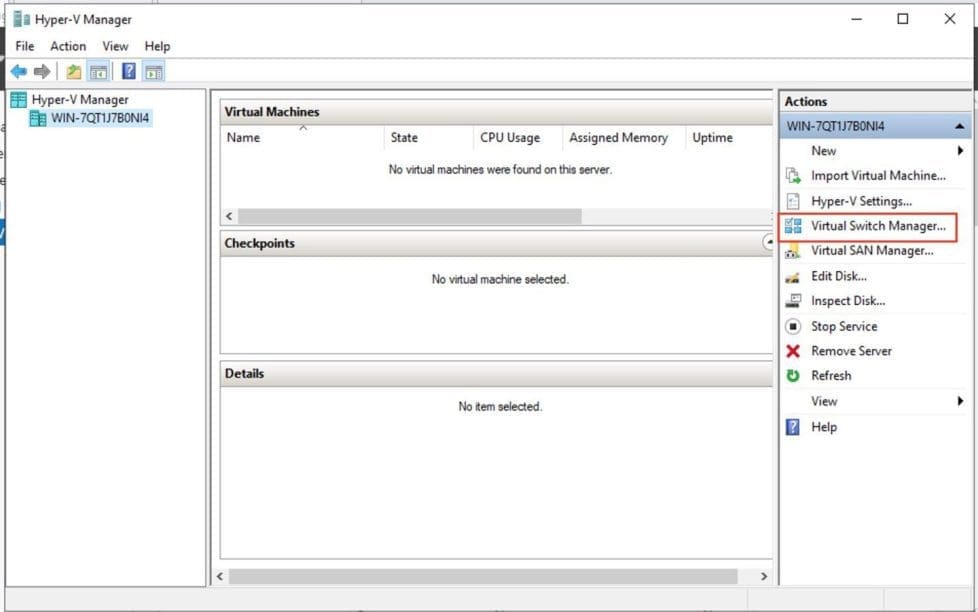Collapse the Checkpoints panel chevron
The height and width of the screenshot is (612, 978).
(x=768, y=243)
